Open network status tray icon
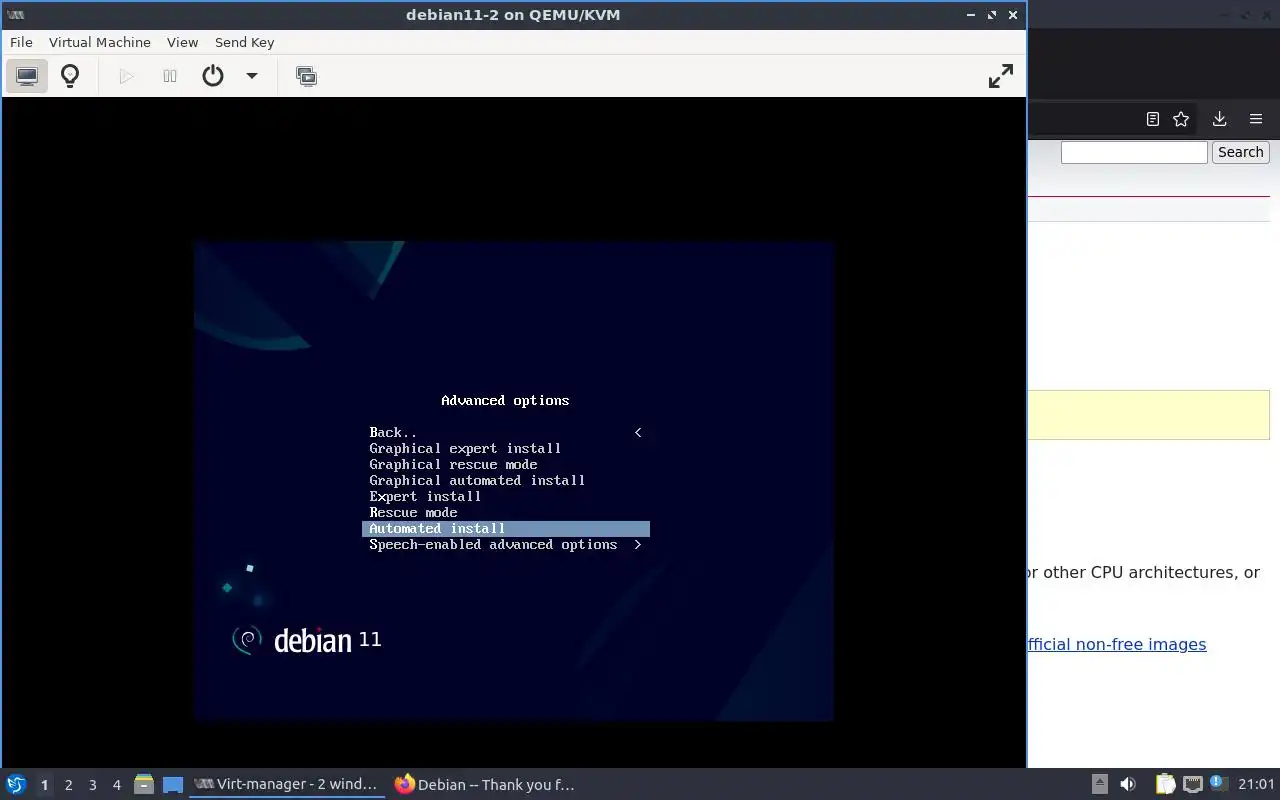Viewport: 1280px width, 800px height. point(1192,784)
